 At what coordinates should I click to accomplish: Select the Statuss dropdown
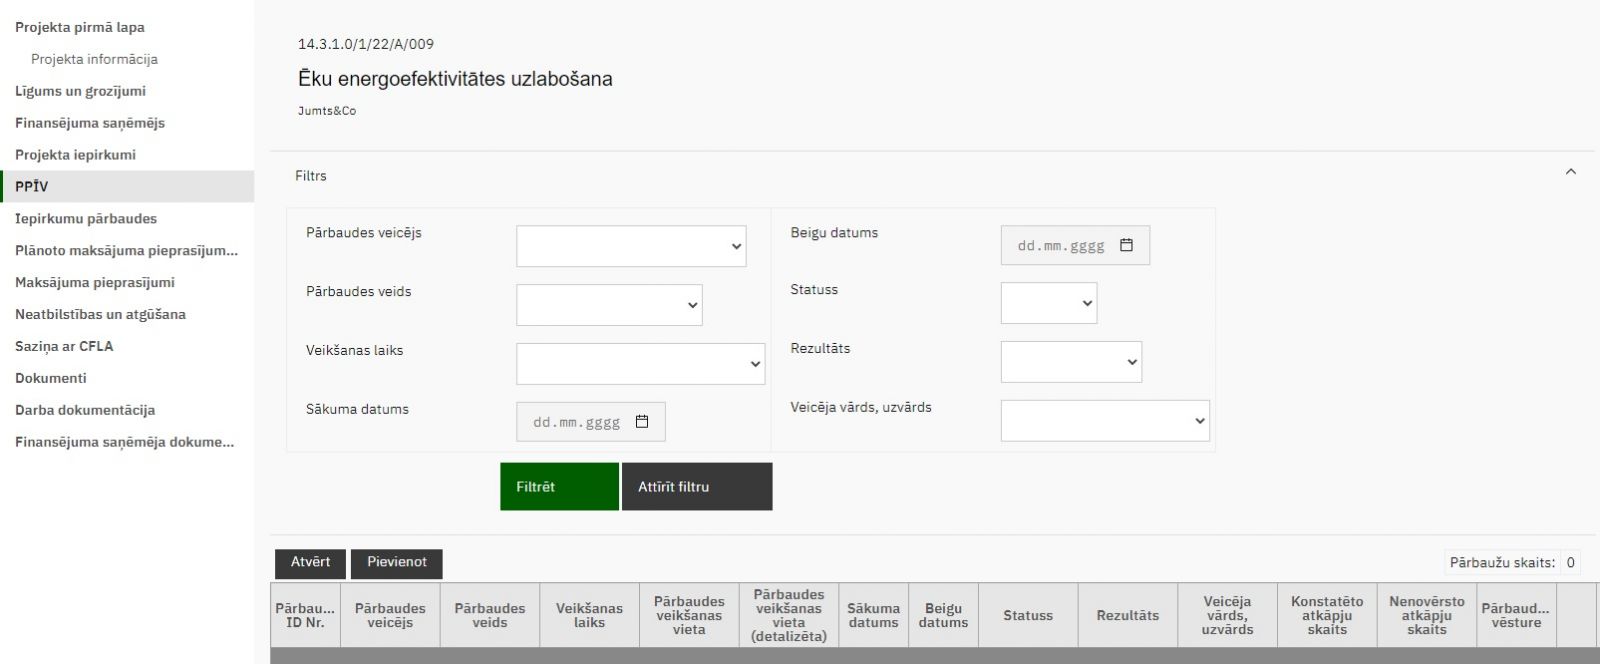pos(1048,303)
